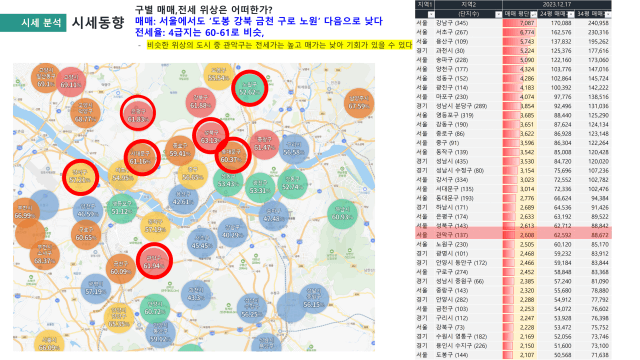Click the 성북구 63.13% map bubble
Screen dimensions: 640x360
tap(210, 136)
